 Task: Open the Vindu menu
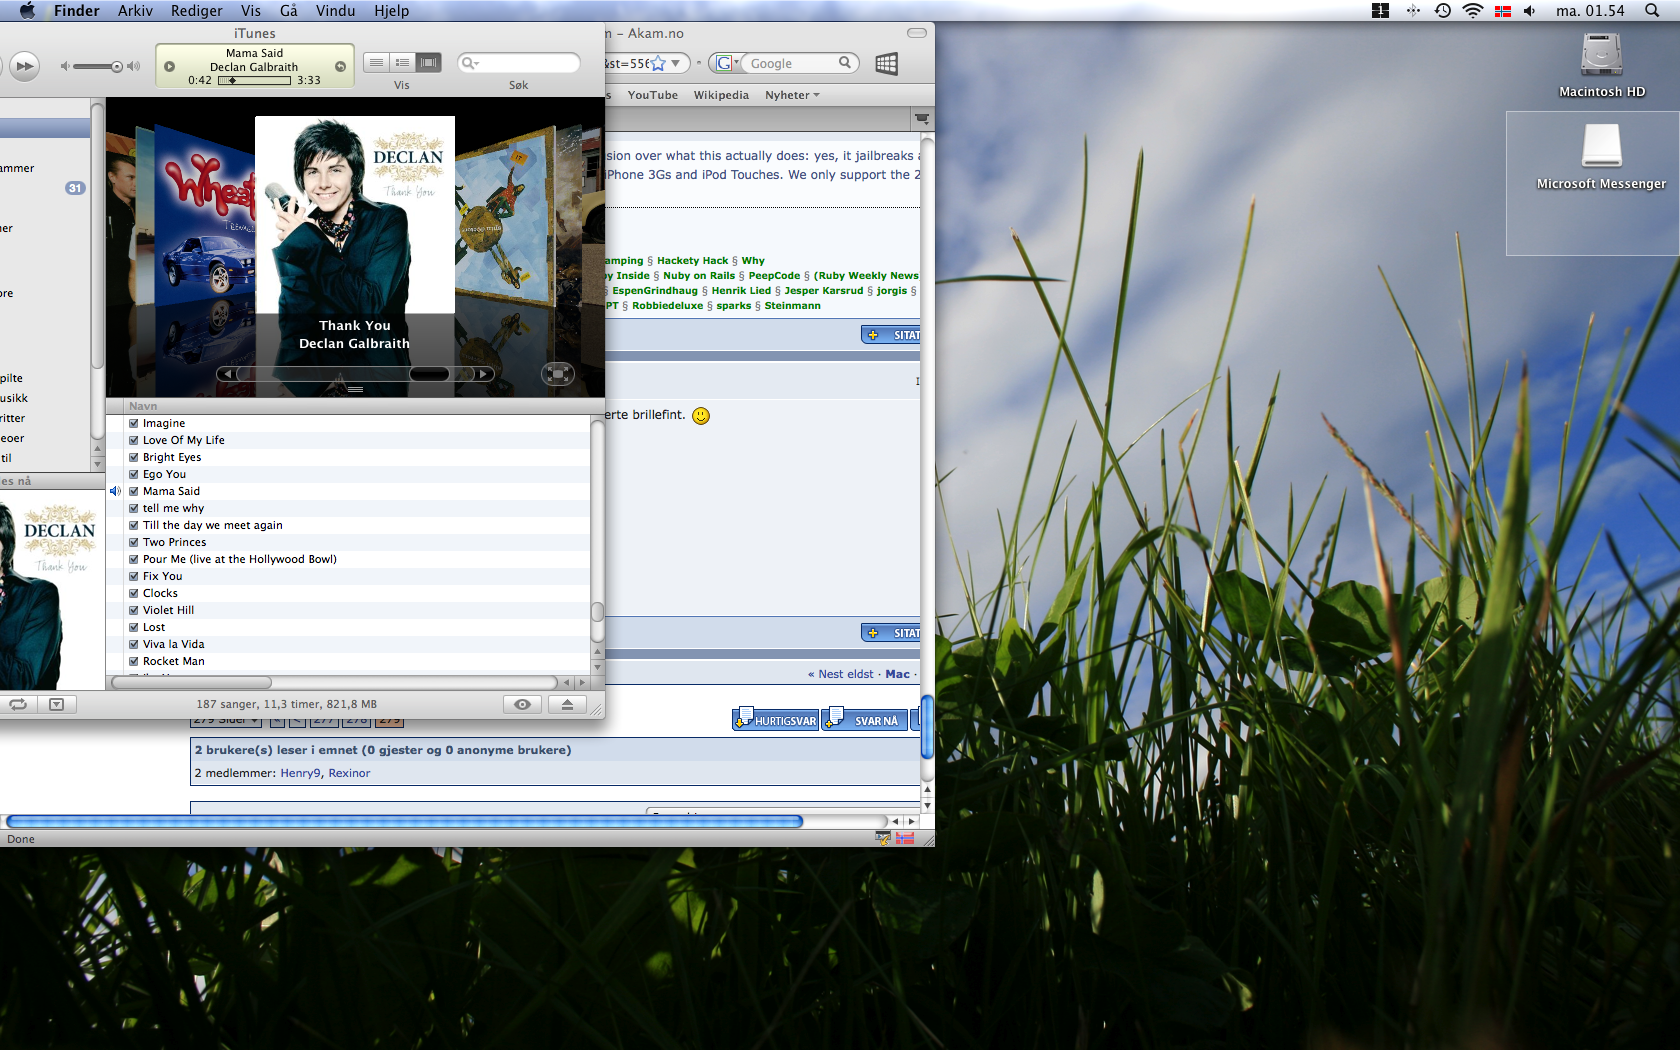(x=335, y=10)
